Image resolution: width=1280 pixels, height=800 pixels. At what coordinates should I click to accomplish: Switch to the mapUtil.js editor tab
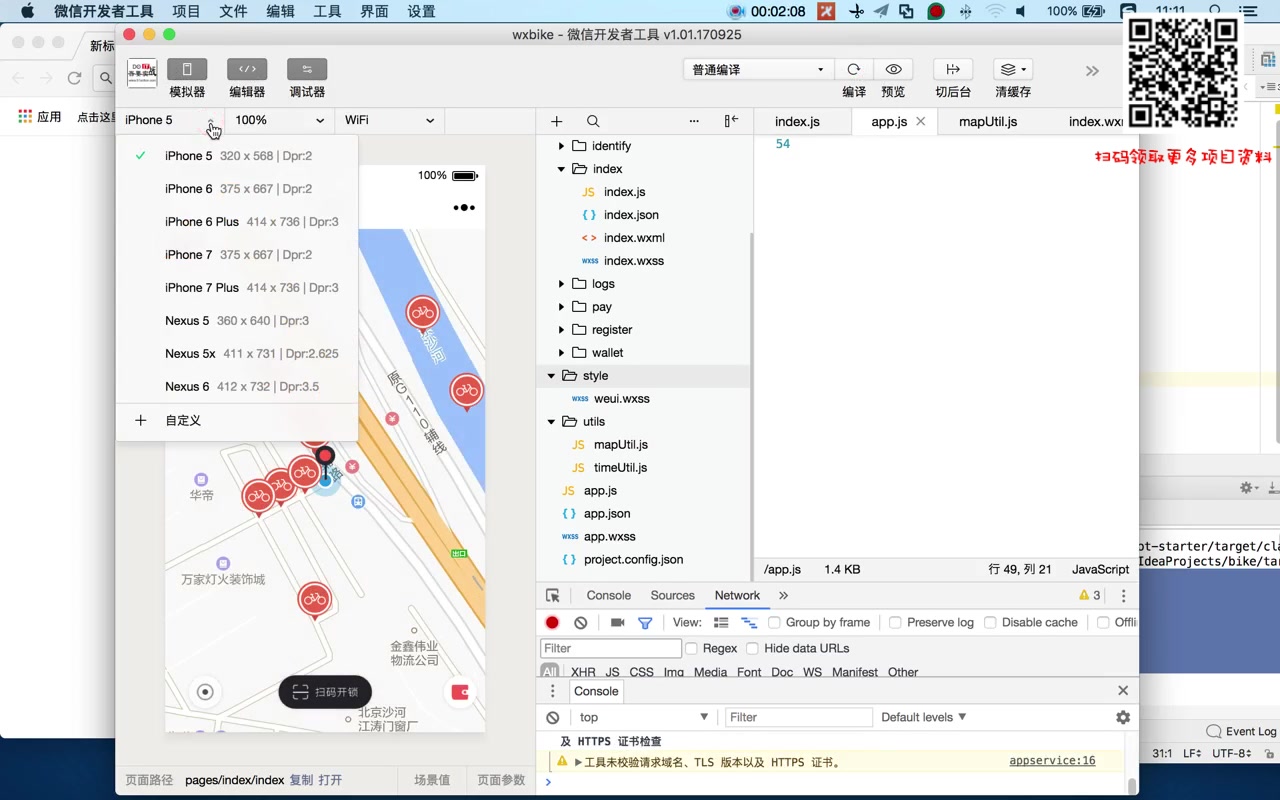pyautogui.click(x=988, y=121)
